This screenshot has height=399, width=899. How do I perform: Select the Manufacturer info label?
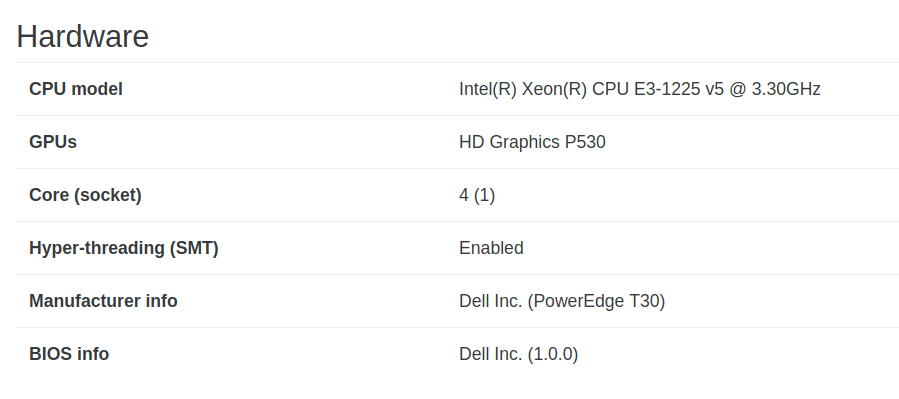click(x=103, y=301)
